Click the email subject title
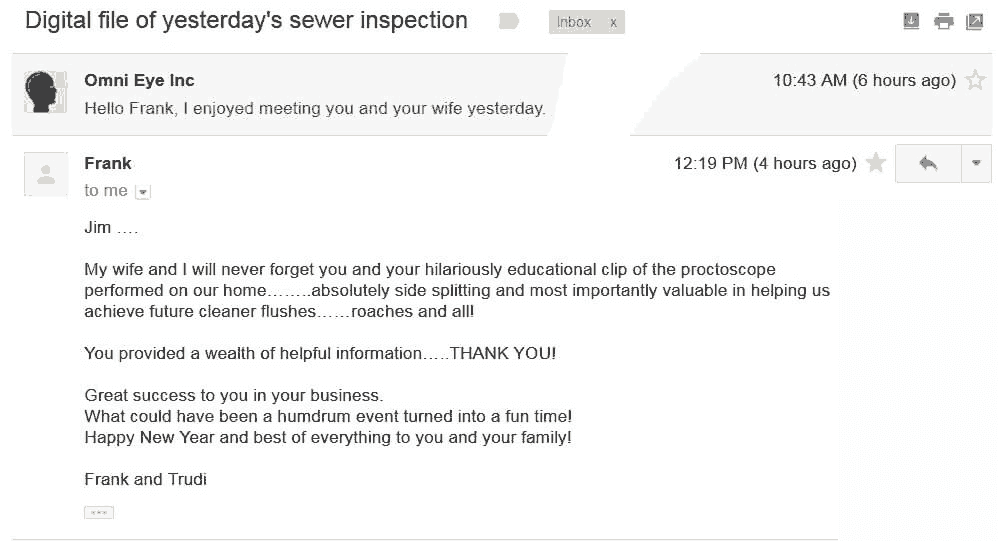 click(246, 21)
